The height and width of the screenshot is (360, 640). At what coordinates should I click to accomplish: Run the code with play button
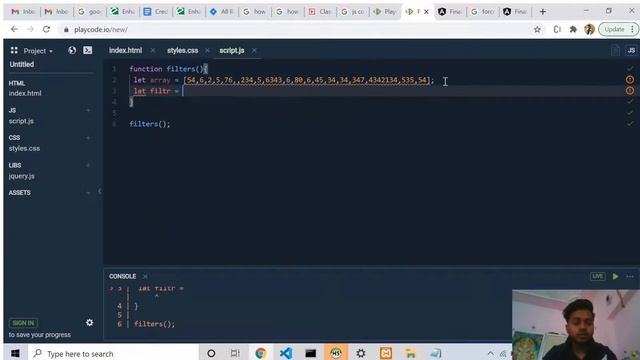pyautogui.click(x=615, y=276)
